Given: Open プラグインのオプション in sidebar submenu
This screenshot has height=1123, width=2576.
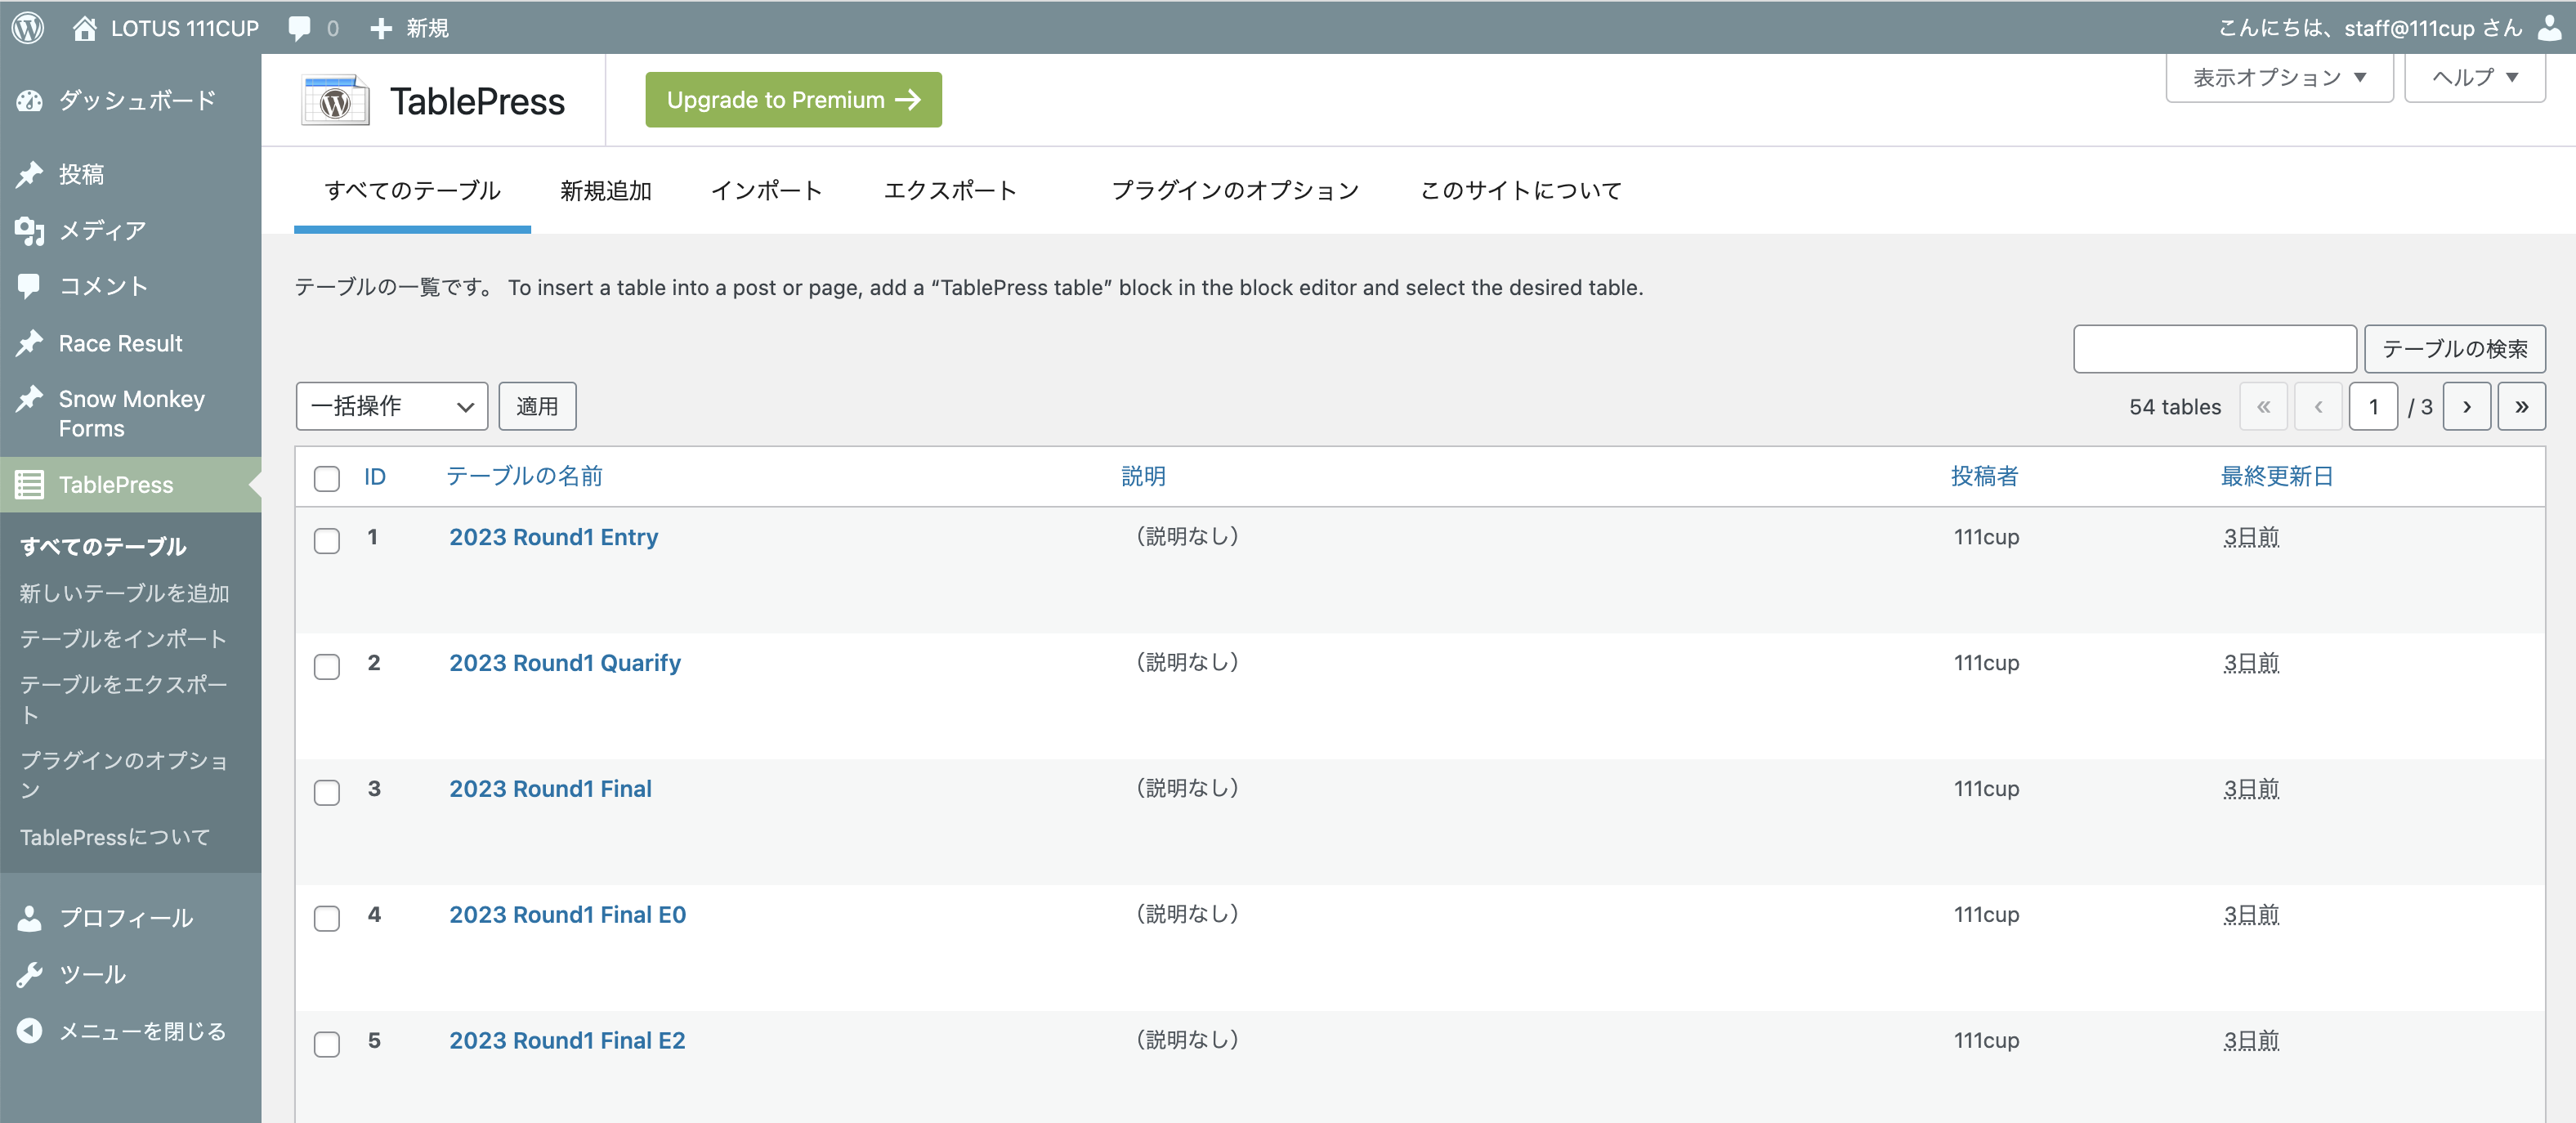Looking at the screenshot, I should (x=124, y=775).
